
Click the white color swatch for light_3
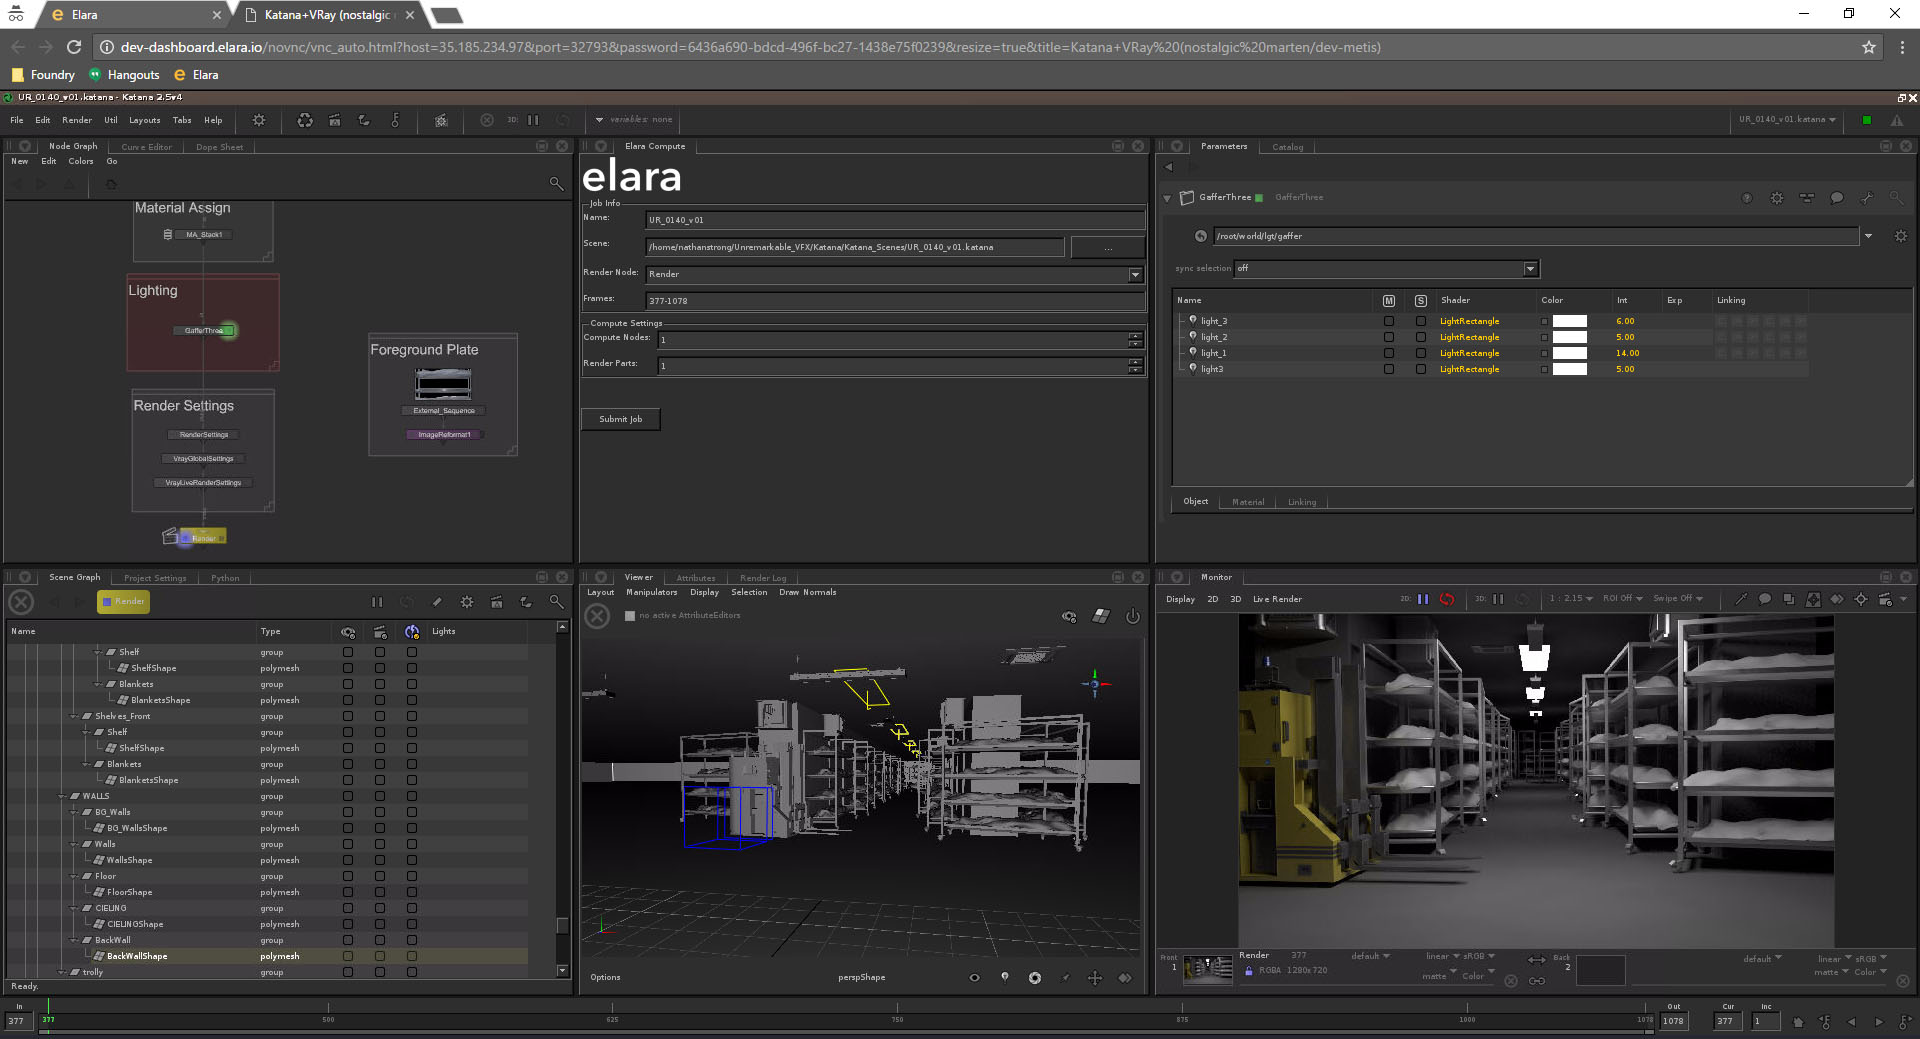[1569, 321]
